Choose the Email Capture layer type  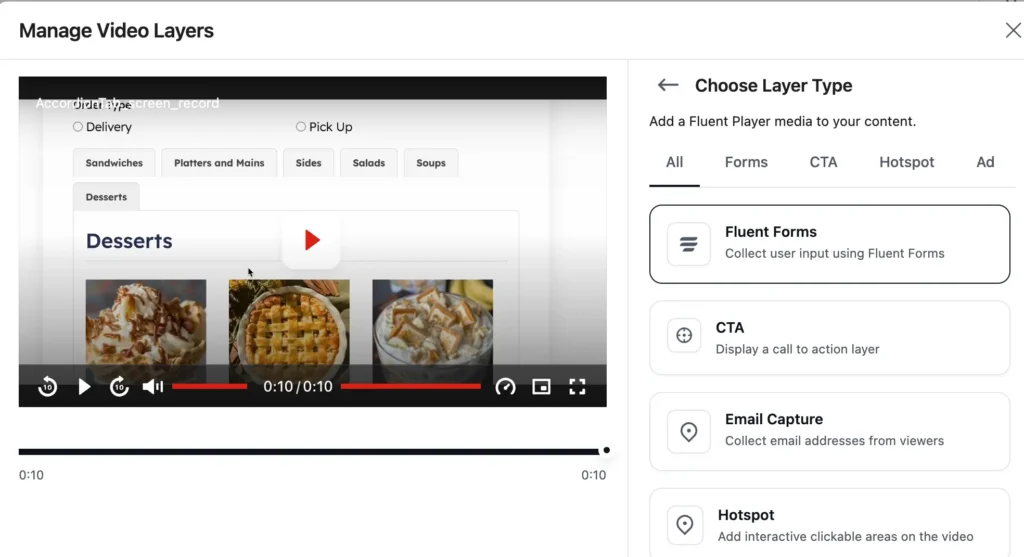pos(829,431)
